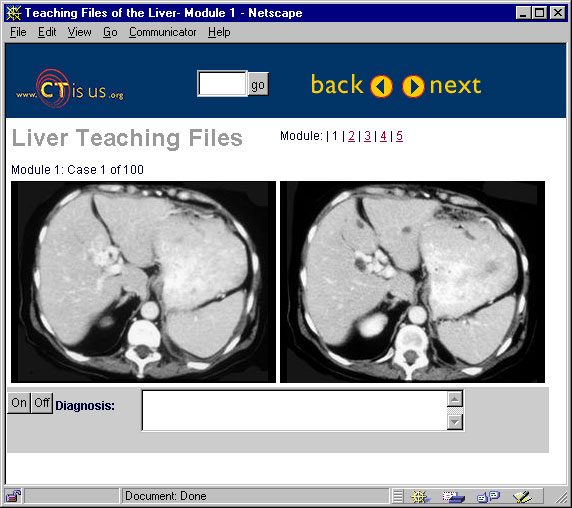This screenshot has height=508, width=572.
Task: Open the CTisus.org logo
Action: [69, 89]
